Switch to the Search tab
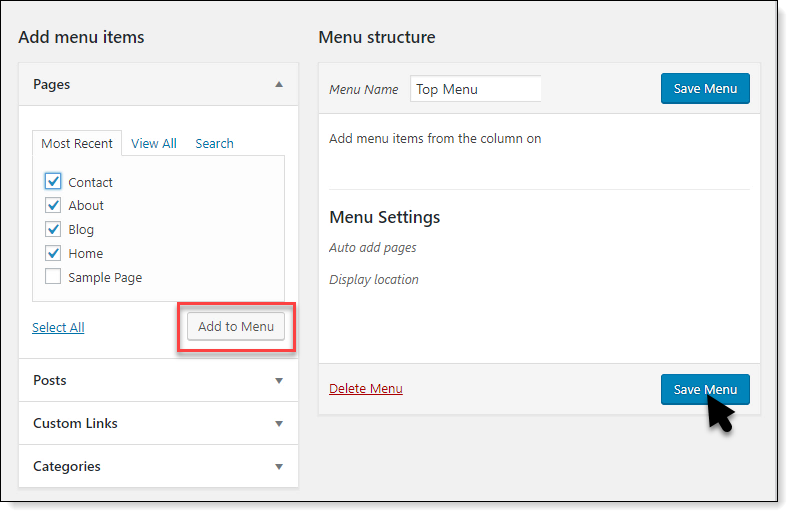This screenshot has height=517, width=793. click(214, 144)
